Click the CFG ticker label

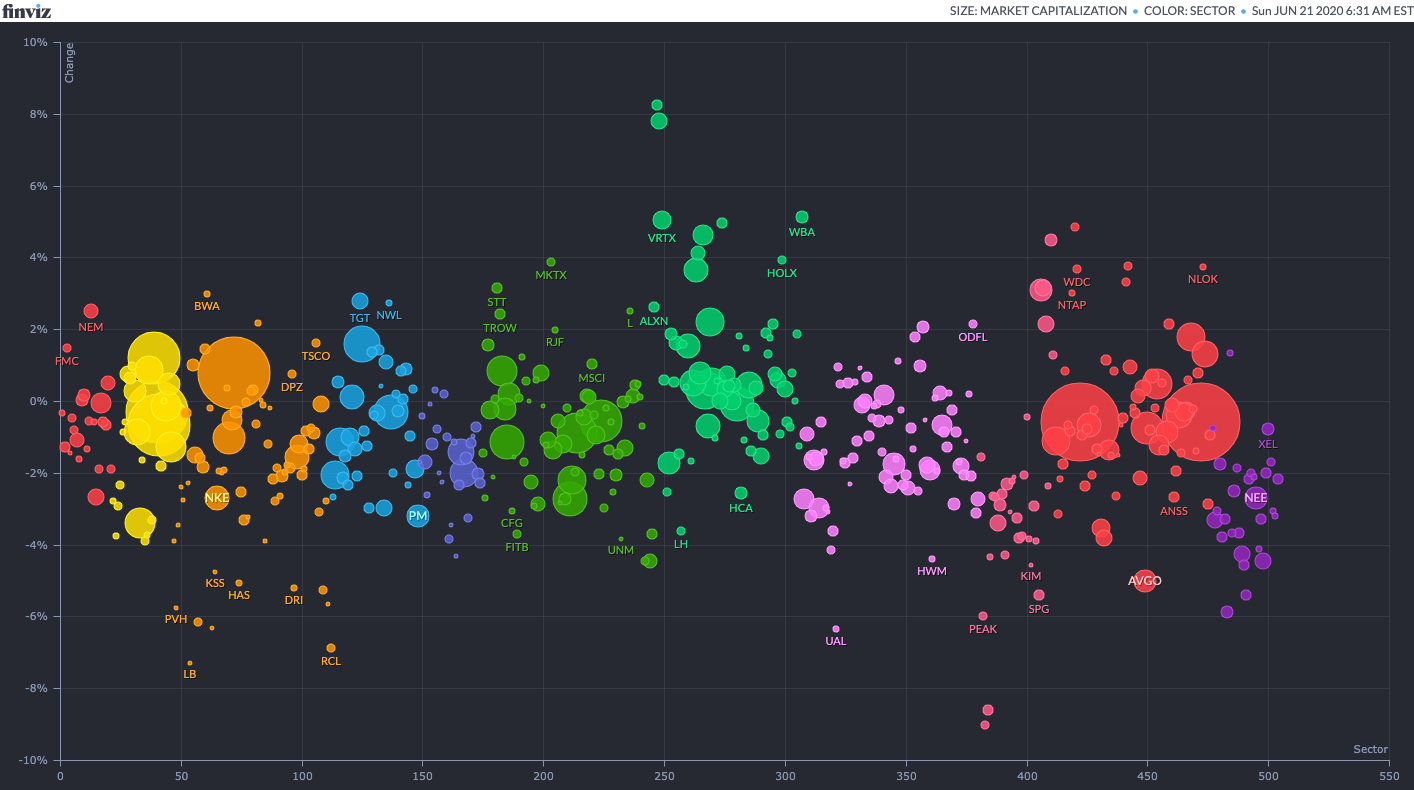pyautogui.click(x=512, y=523)
